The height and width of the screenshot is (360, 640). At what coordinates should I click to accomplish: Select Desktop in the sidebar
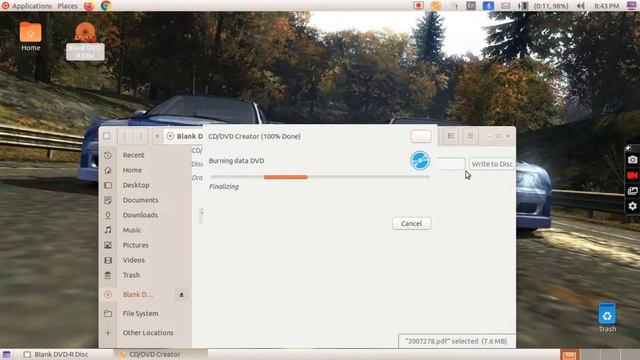pos(136,185)
